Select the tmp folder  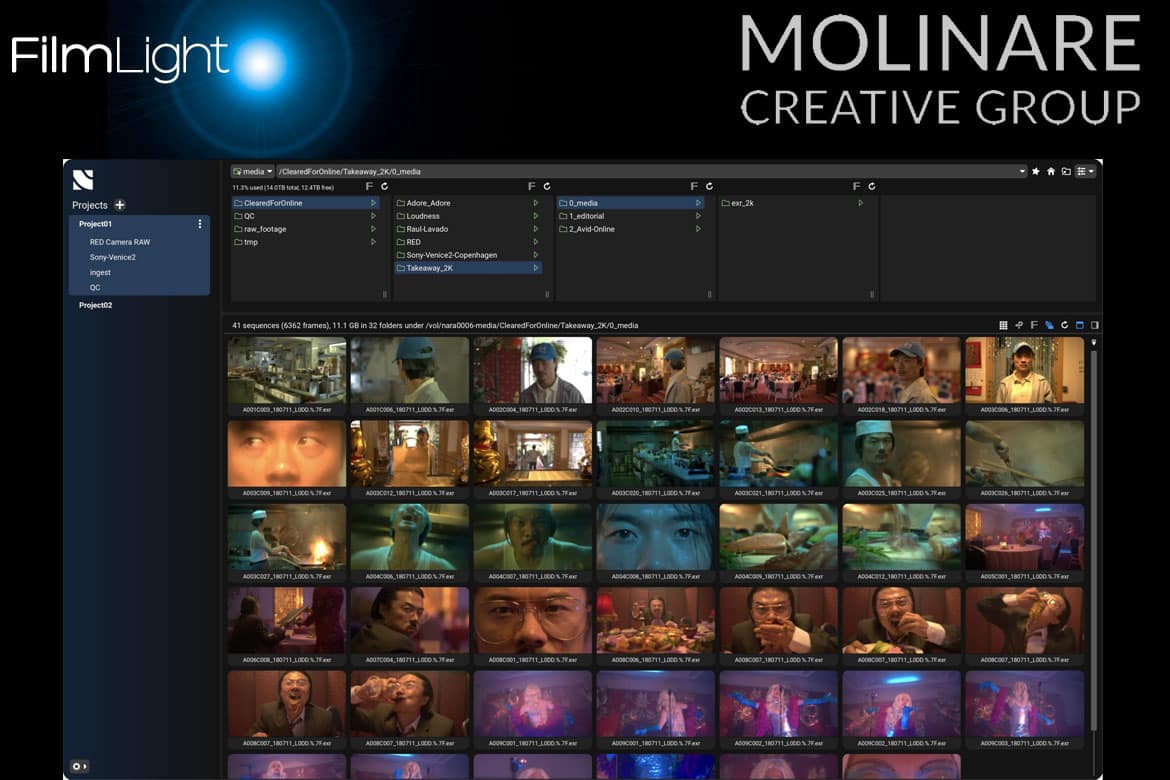[x=305, y=243]
